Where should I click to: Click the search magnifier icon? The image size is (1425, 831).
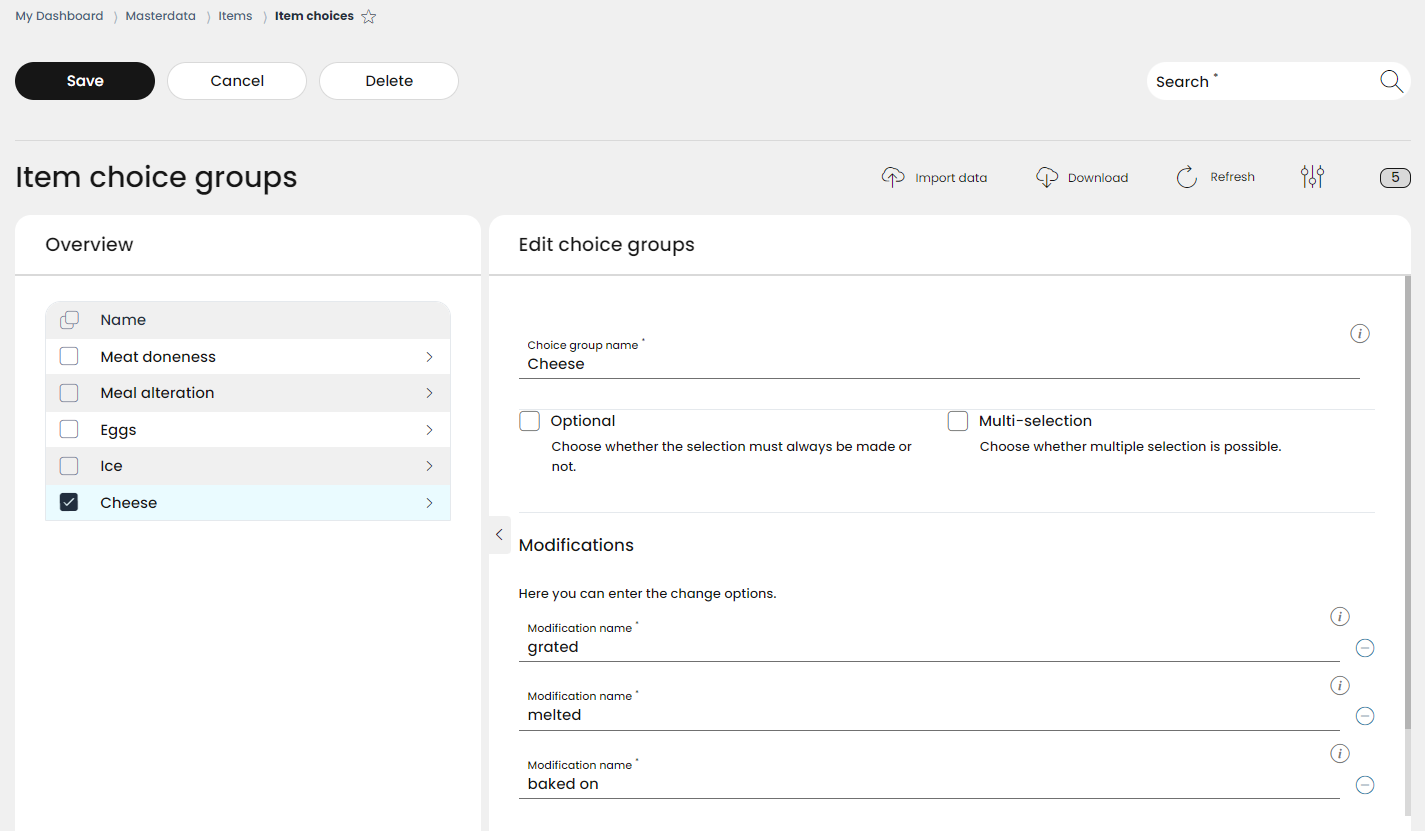1391,81
